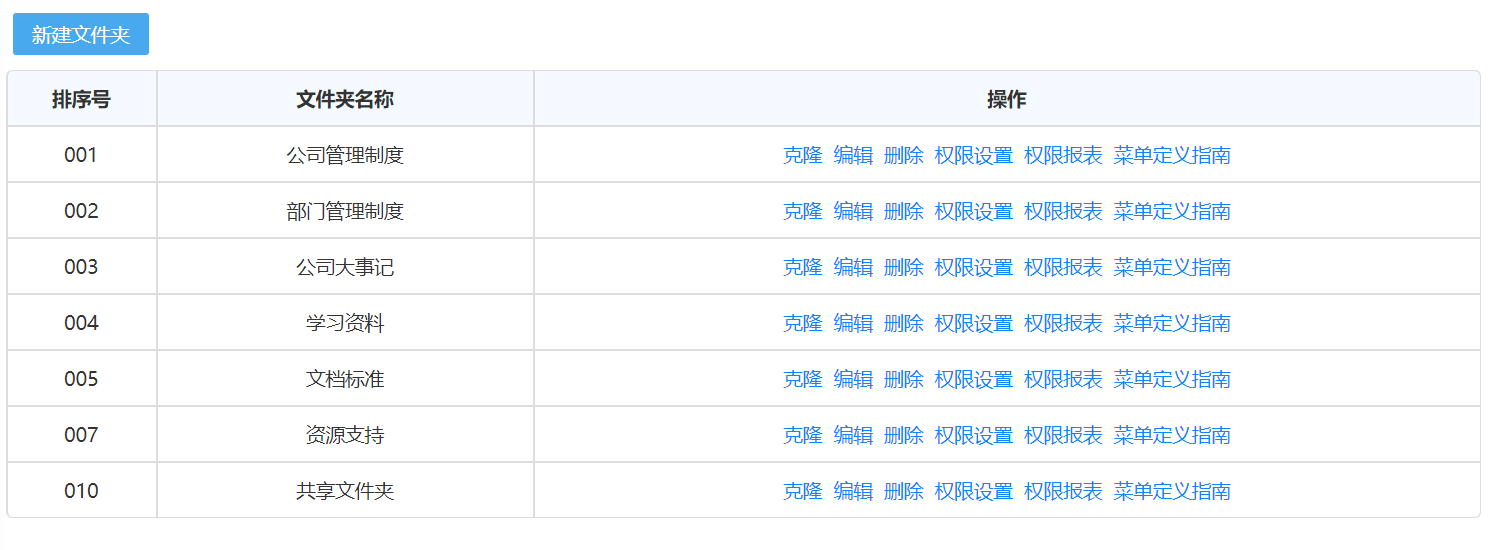The width and height of the screenshot is (1494, 550).
Task: Delete the 文档标准 folder
Action: click(904, 379)
